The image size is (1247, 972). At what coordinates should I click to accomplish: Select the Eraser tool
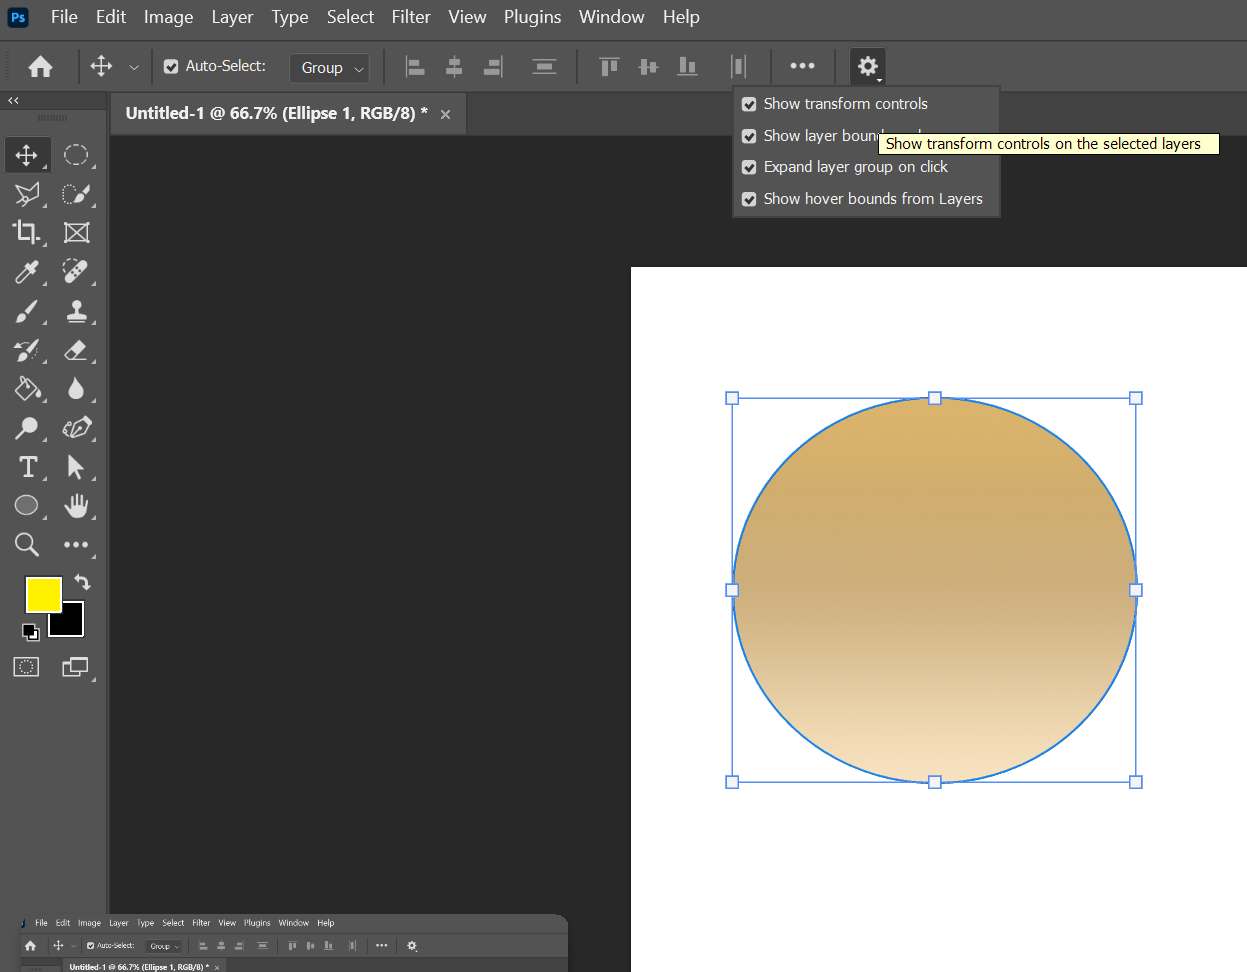pos(76,350)
